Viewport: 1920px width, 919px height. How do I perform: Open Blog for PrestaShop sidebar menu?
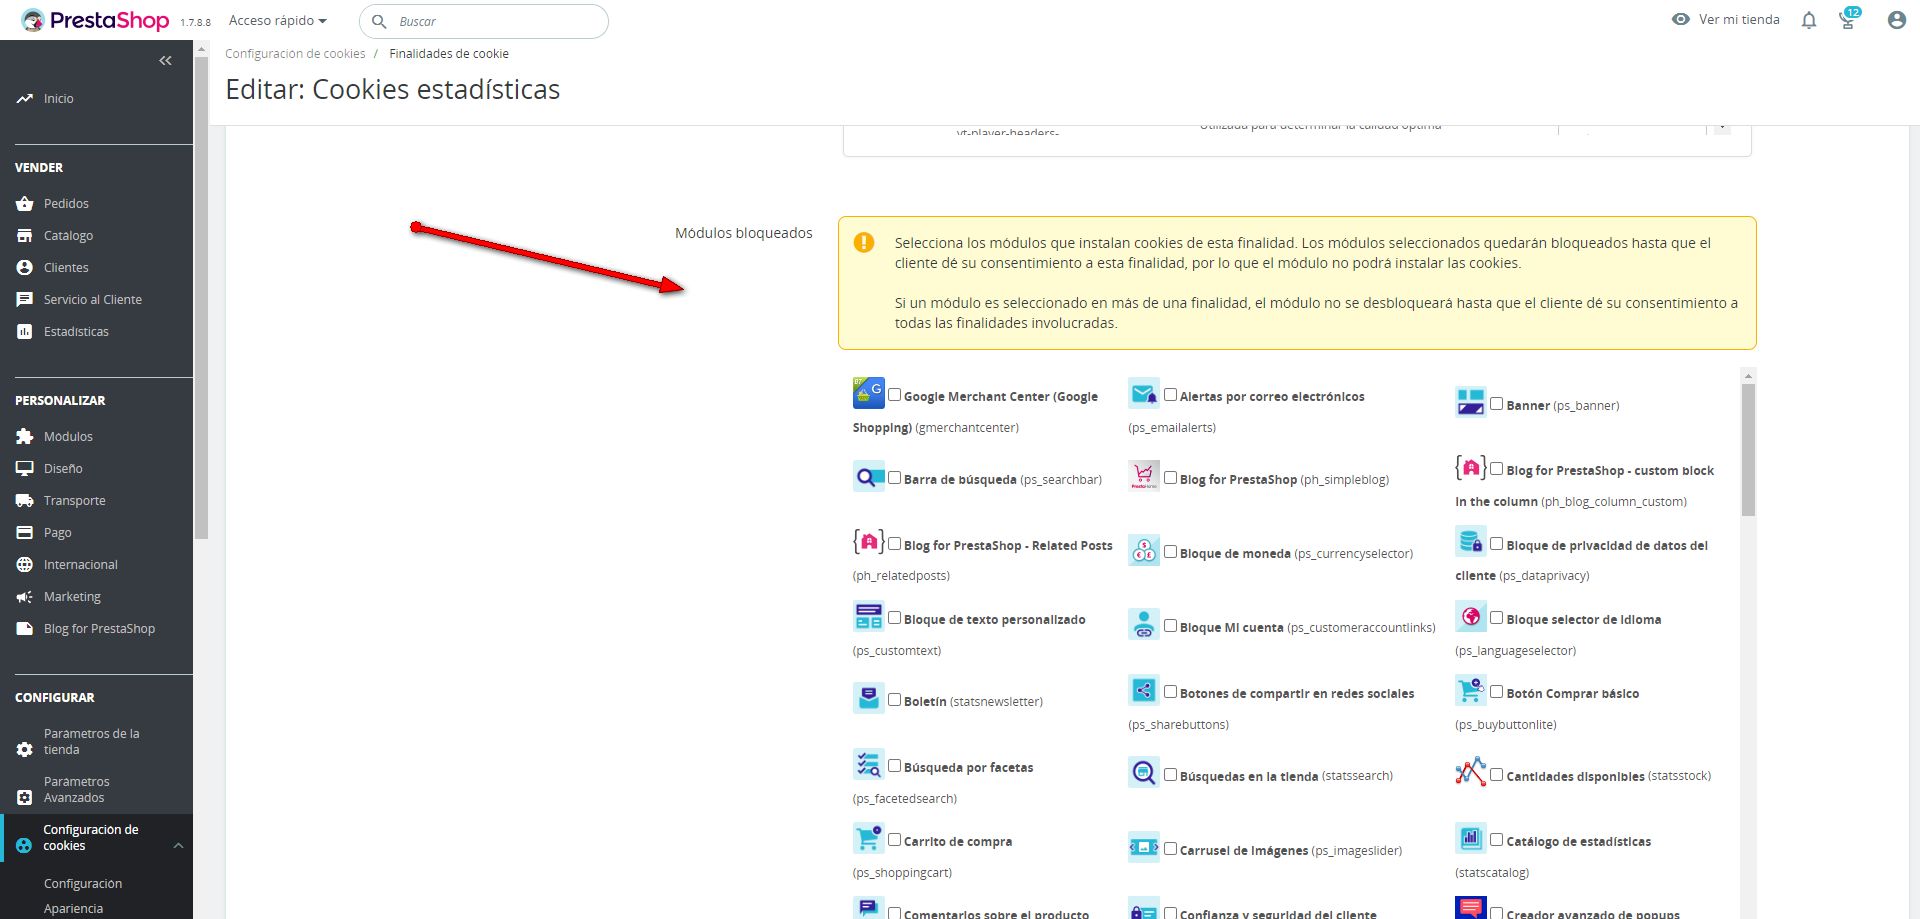click(99, 628)
